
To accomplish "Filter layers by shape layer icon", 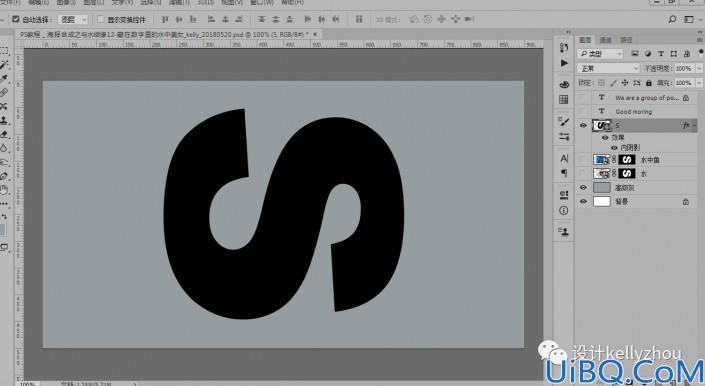I will tap(674, 53).
